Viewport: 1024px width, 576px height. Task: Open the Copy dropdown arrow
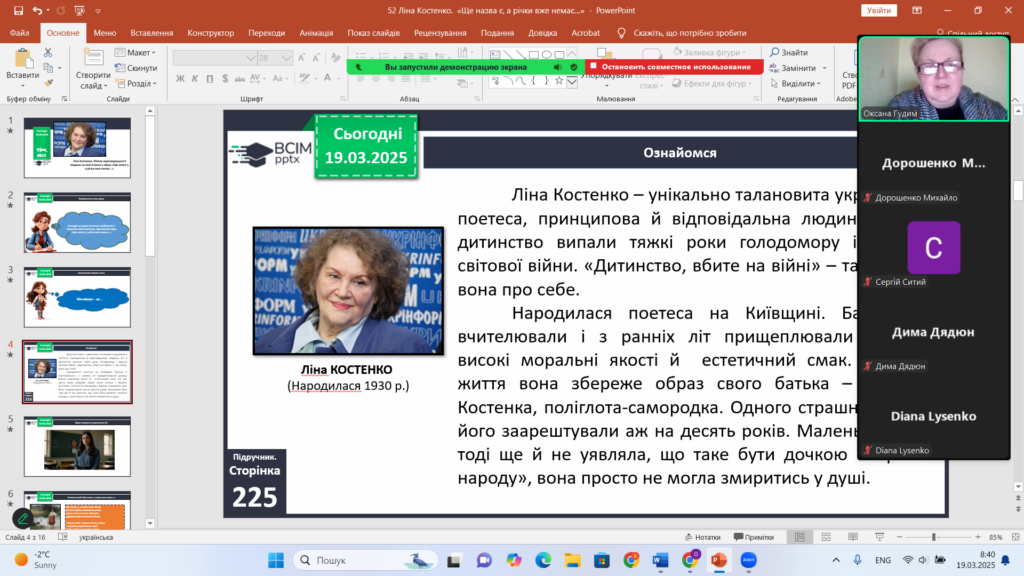[59, 68]
